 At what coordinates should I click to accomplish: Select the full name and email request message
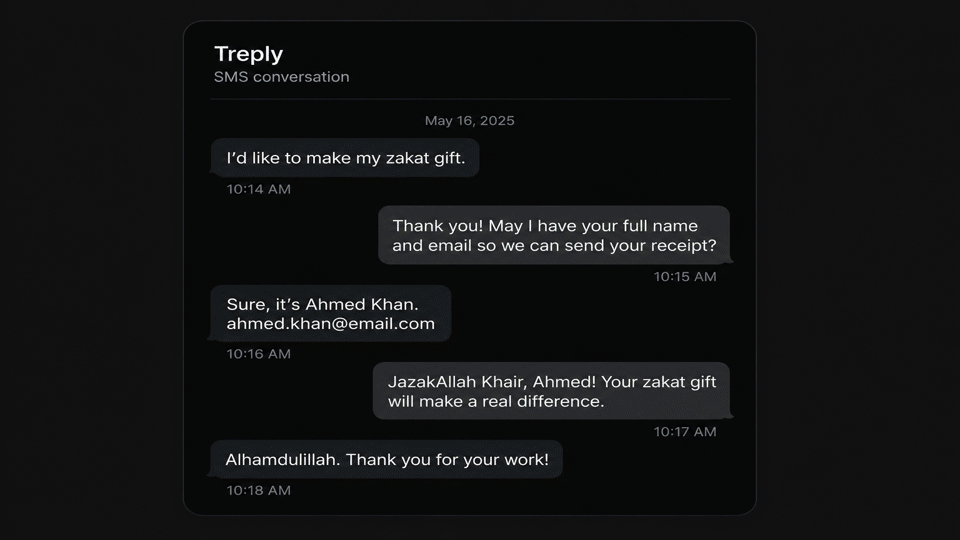(554, 235)
